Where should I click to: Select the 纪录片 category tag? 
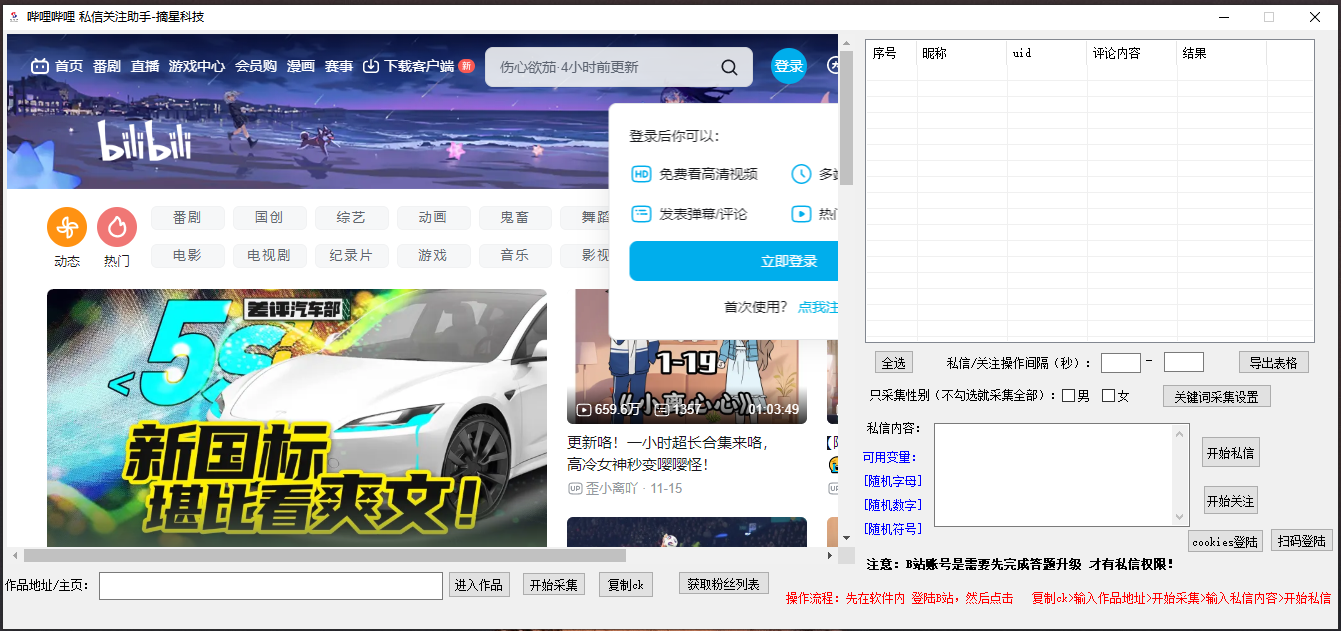point(351,255)
